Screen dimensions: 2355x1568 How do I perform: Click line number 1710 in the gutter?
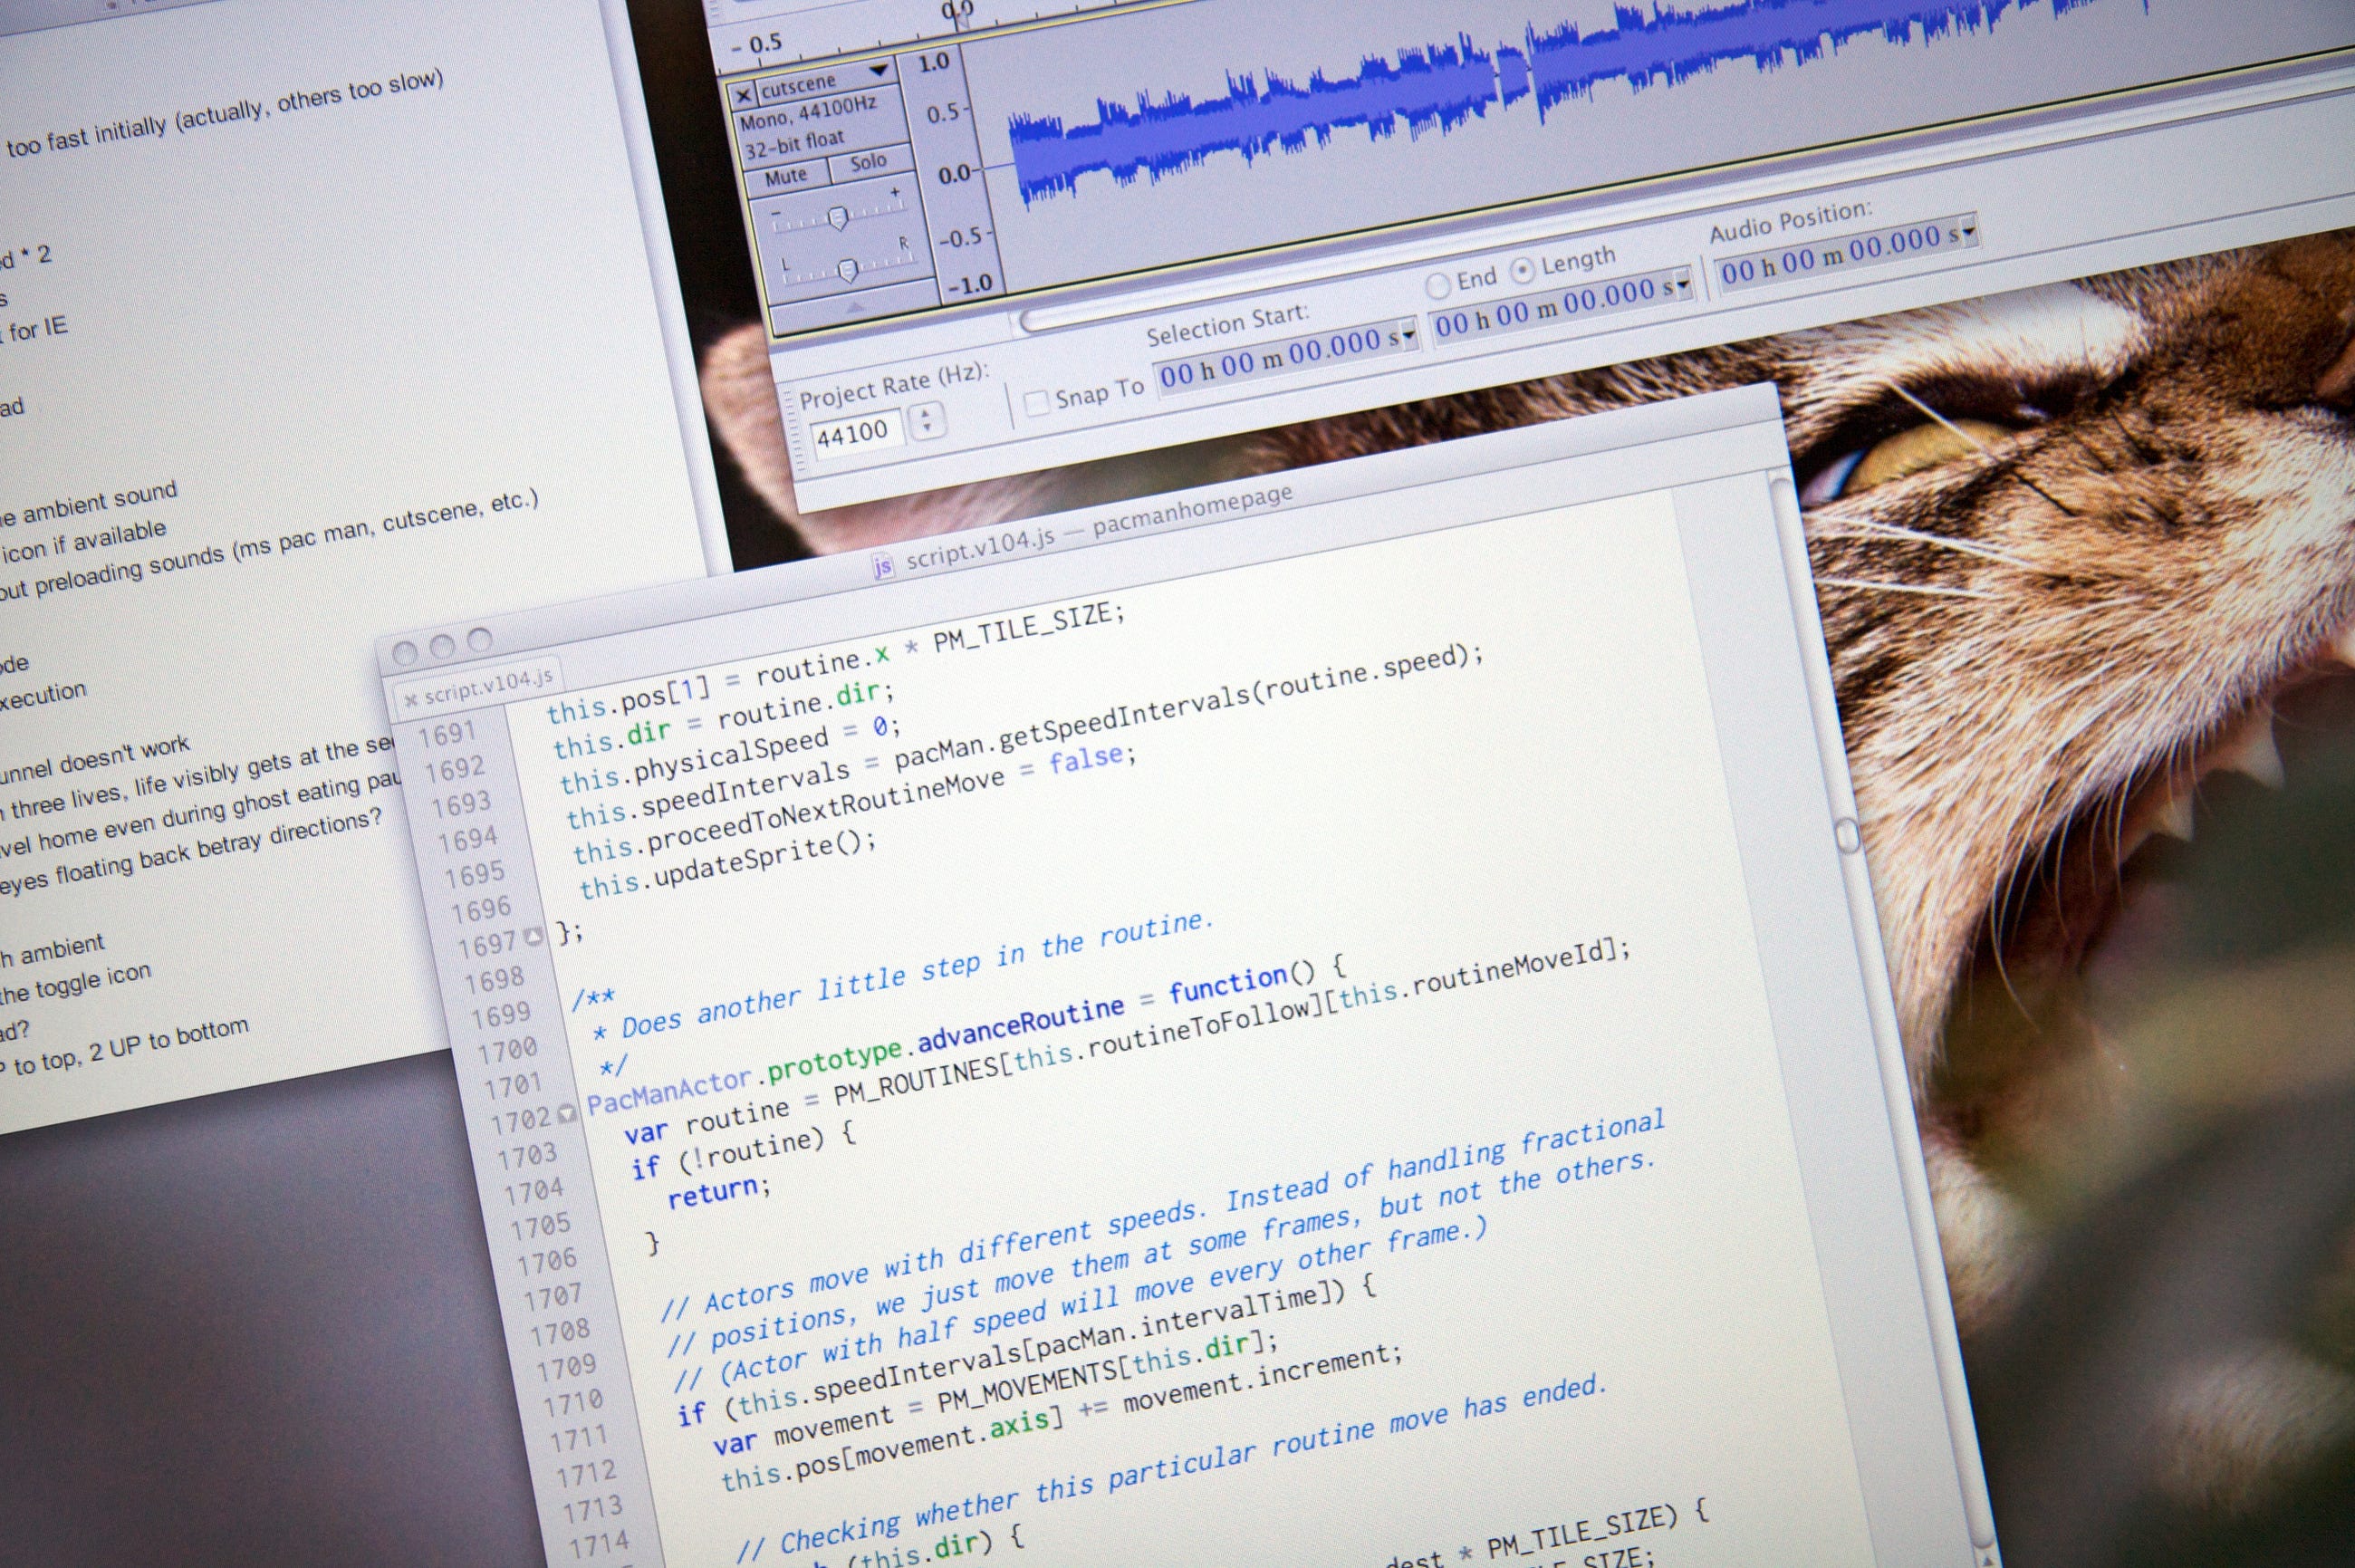[x=573, y=1405]
